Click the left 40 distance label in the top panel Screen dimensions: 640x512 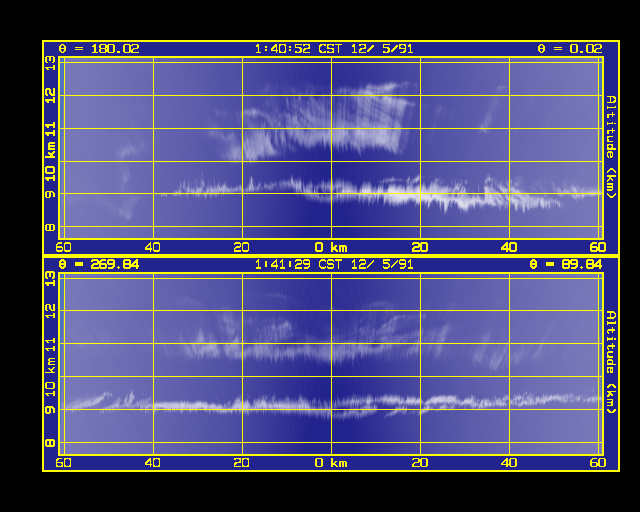tap(153, 247)
